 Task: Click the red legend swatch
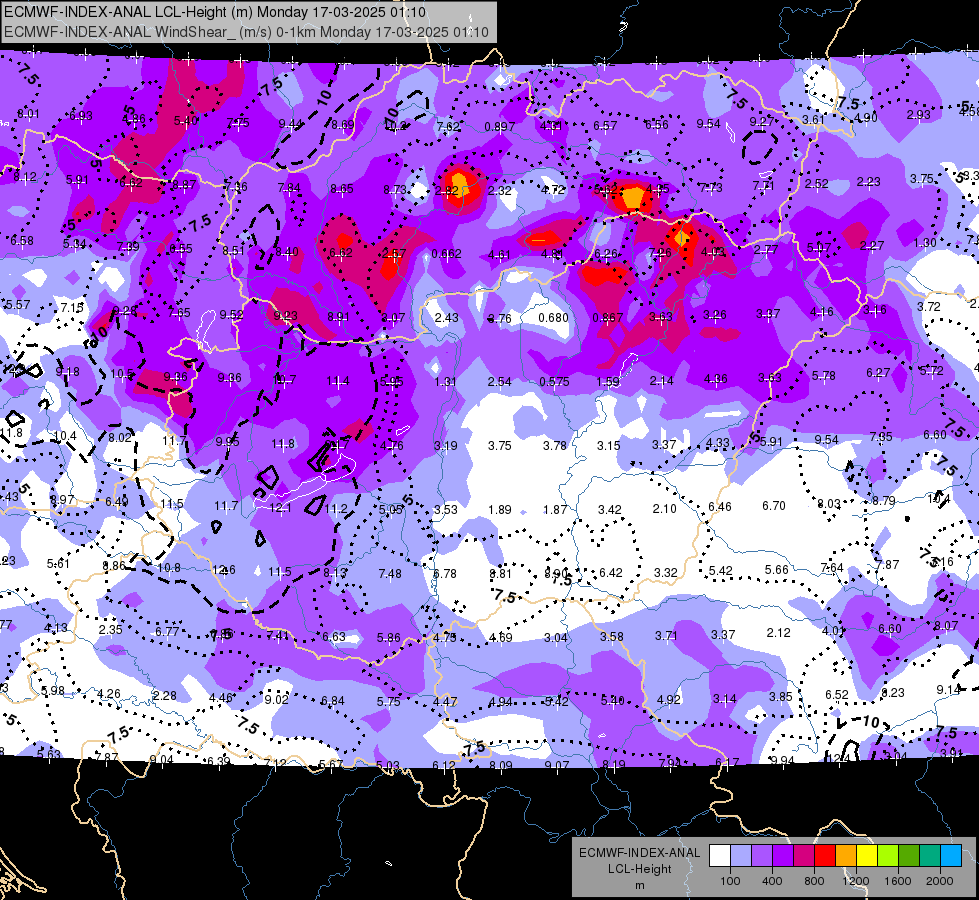[825, 856]
